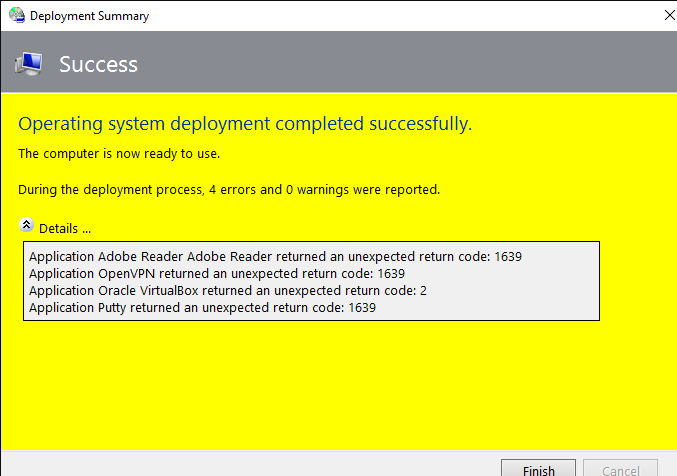Click the disabled Cancel button

(x=620, y=468)
